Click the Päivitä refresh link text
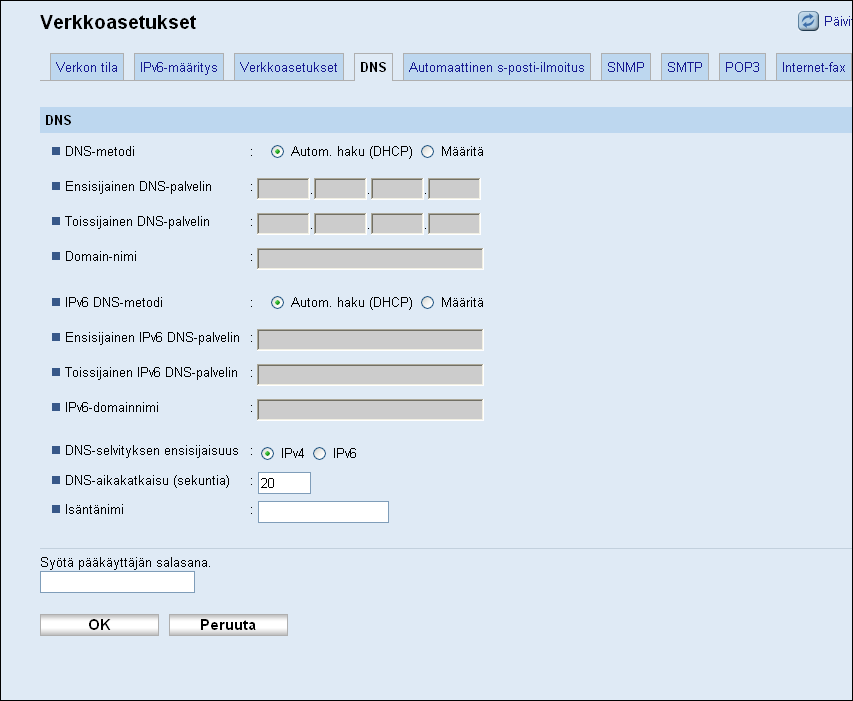The image size is (853, 701). [x=838, y=21]
